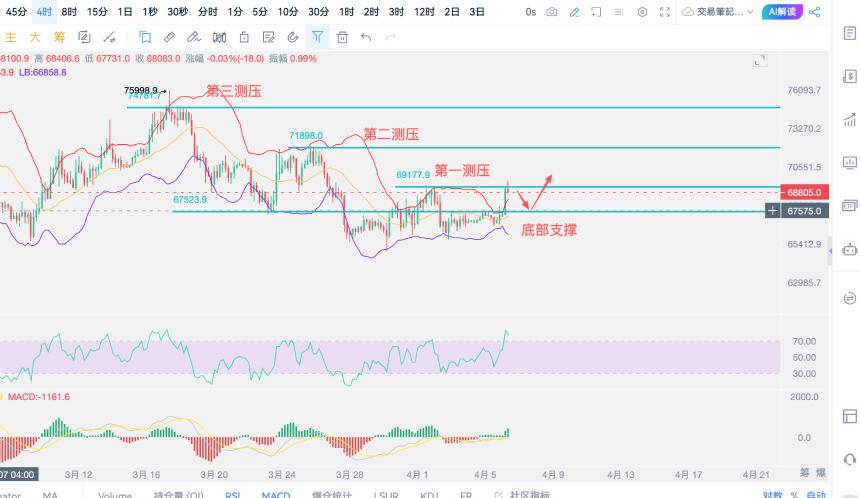
Task: Undo the last drawing action
Action: coord(366,37)
